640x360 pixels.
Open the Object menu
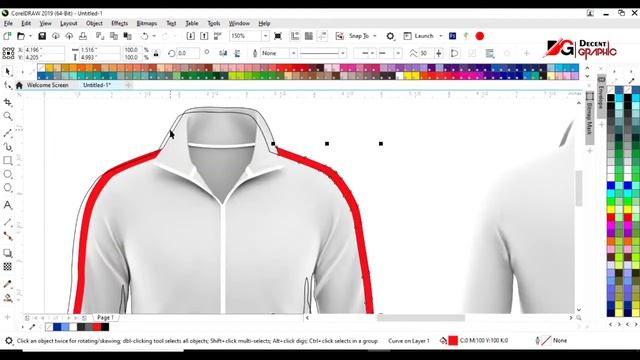point(94,23)
